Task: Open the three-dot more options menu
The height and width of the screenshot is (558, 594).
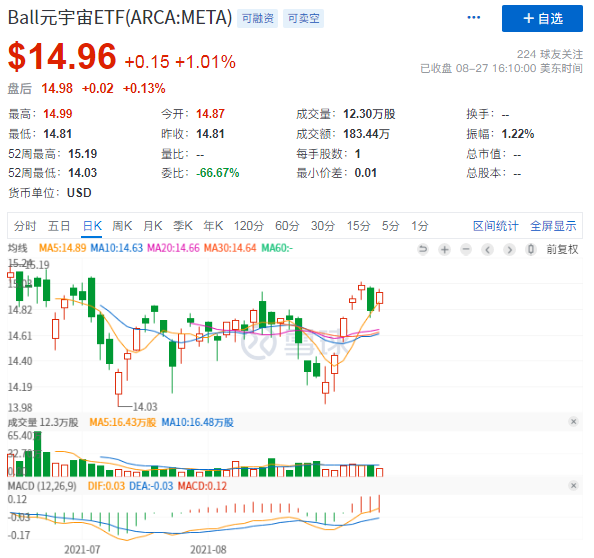Action: pyautogui.click(x=474, y=17)
